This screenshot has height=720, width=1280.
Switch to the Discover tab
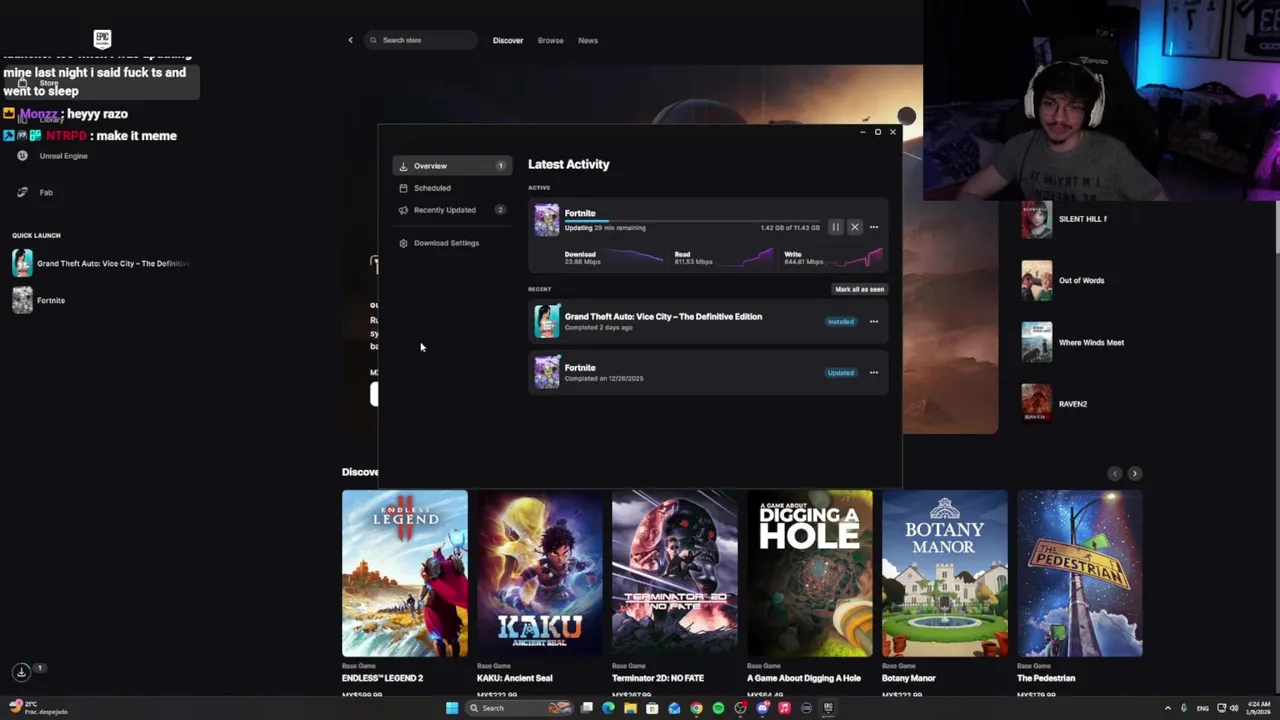click(508, 40)
